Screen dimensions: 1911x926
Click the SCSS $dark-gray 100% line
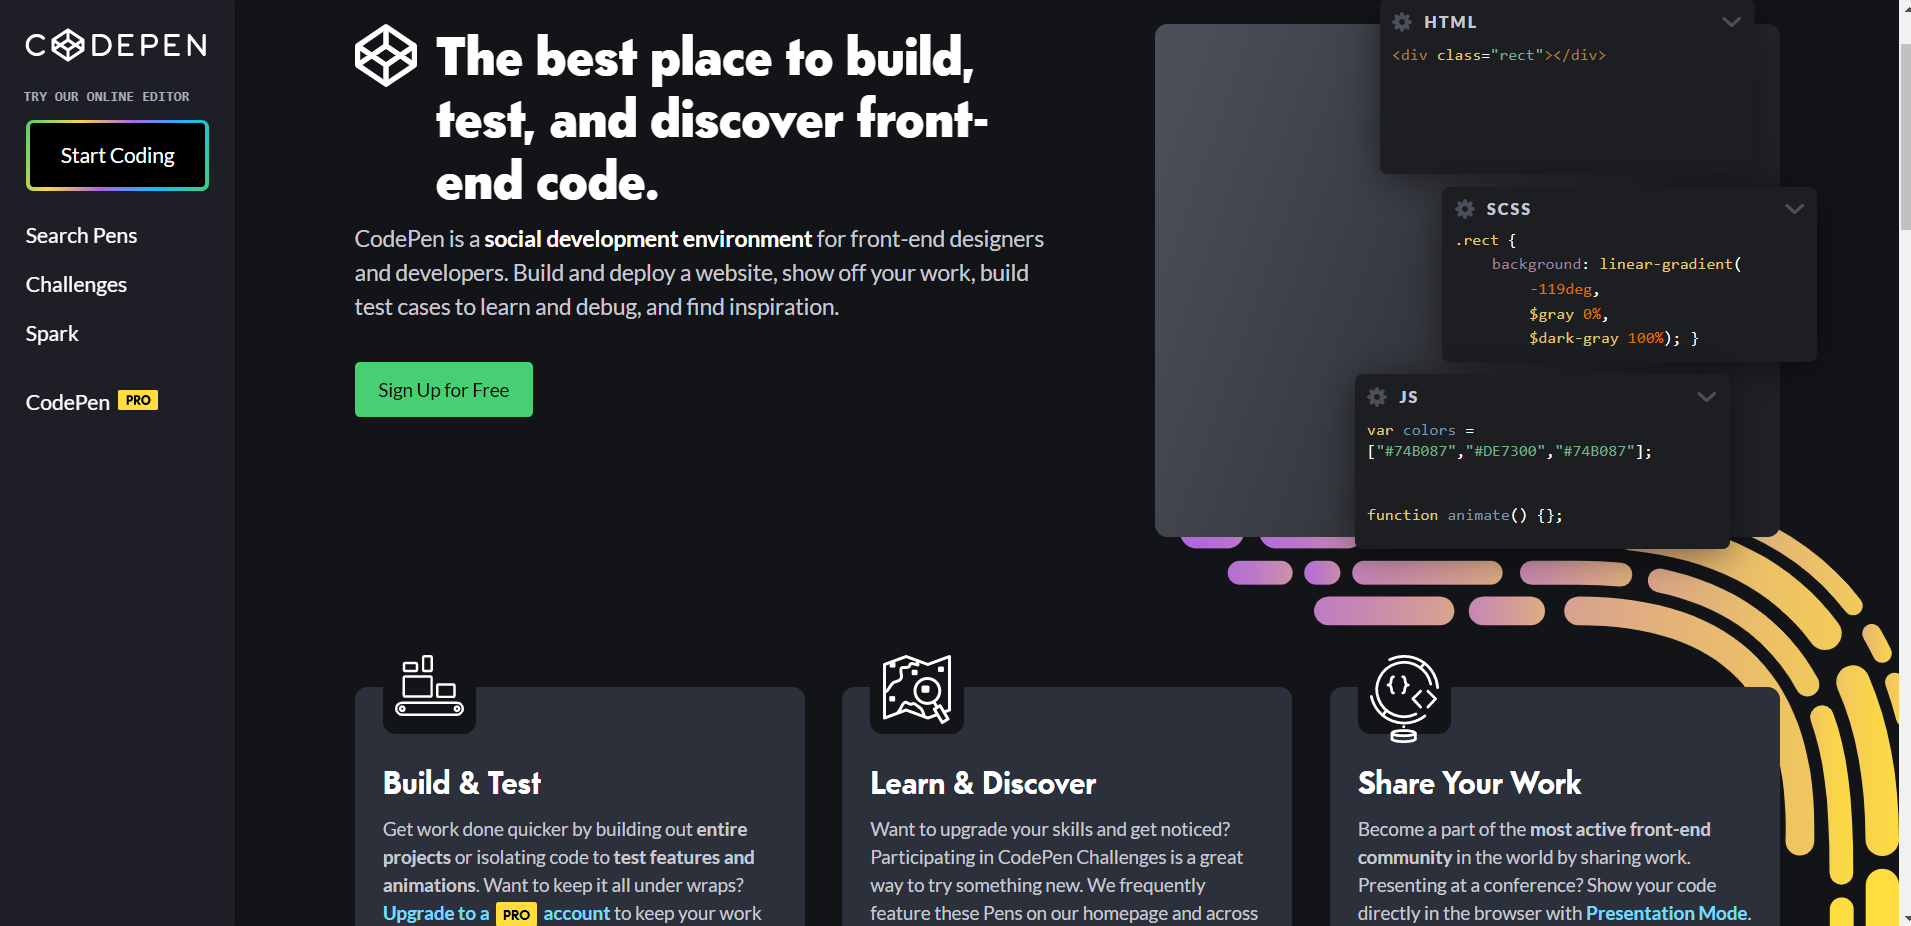click(x=1614, y=338)
